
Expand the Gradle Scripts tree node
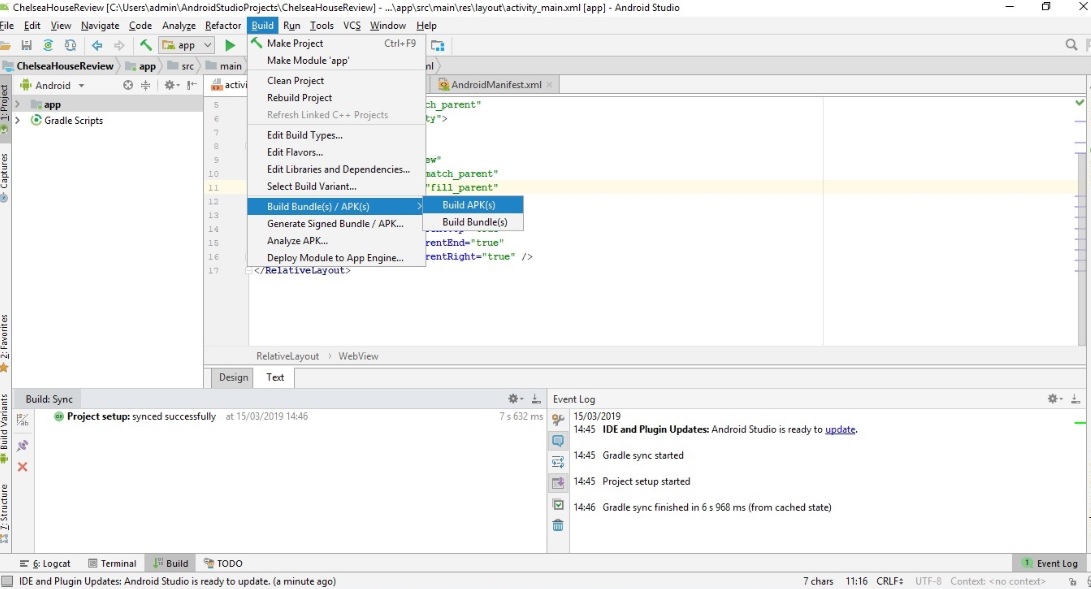click(18, 120)
